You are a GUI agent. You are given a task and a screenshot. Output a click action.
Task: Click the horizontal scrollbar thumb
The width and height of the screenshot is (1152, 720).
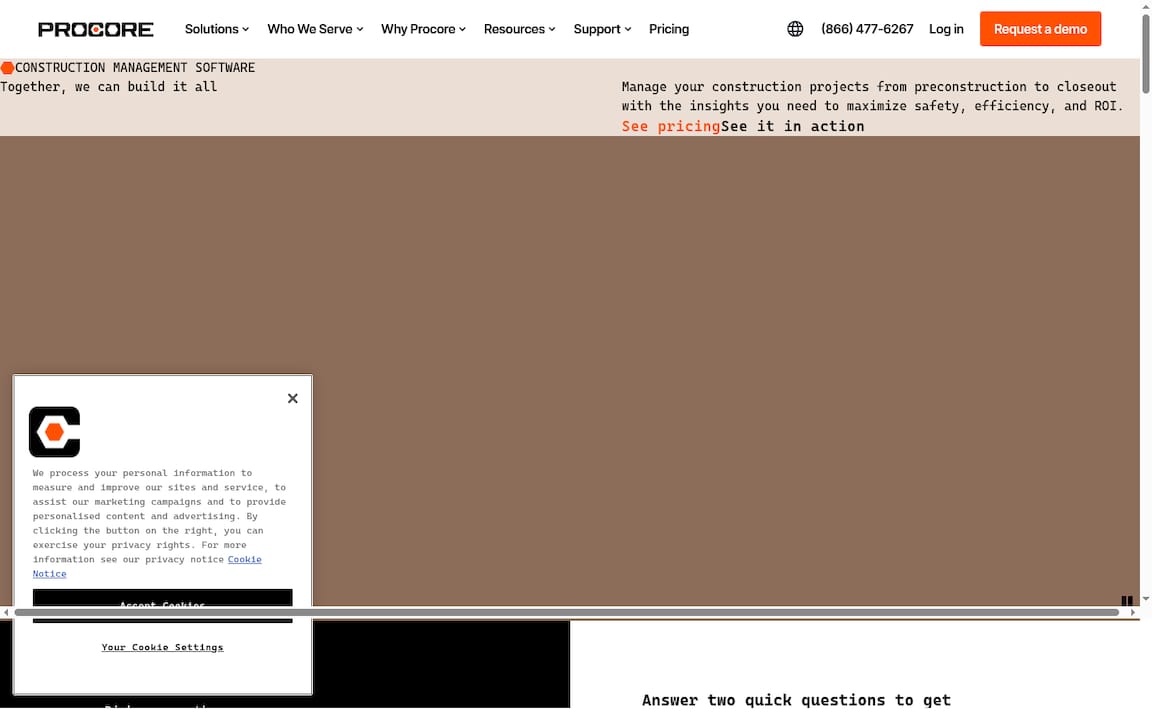coord(566,613)
